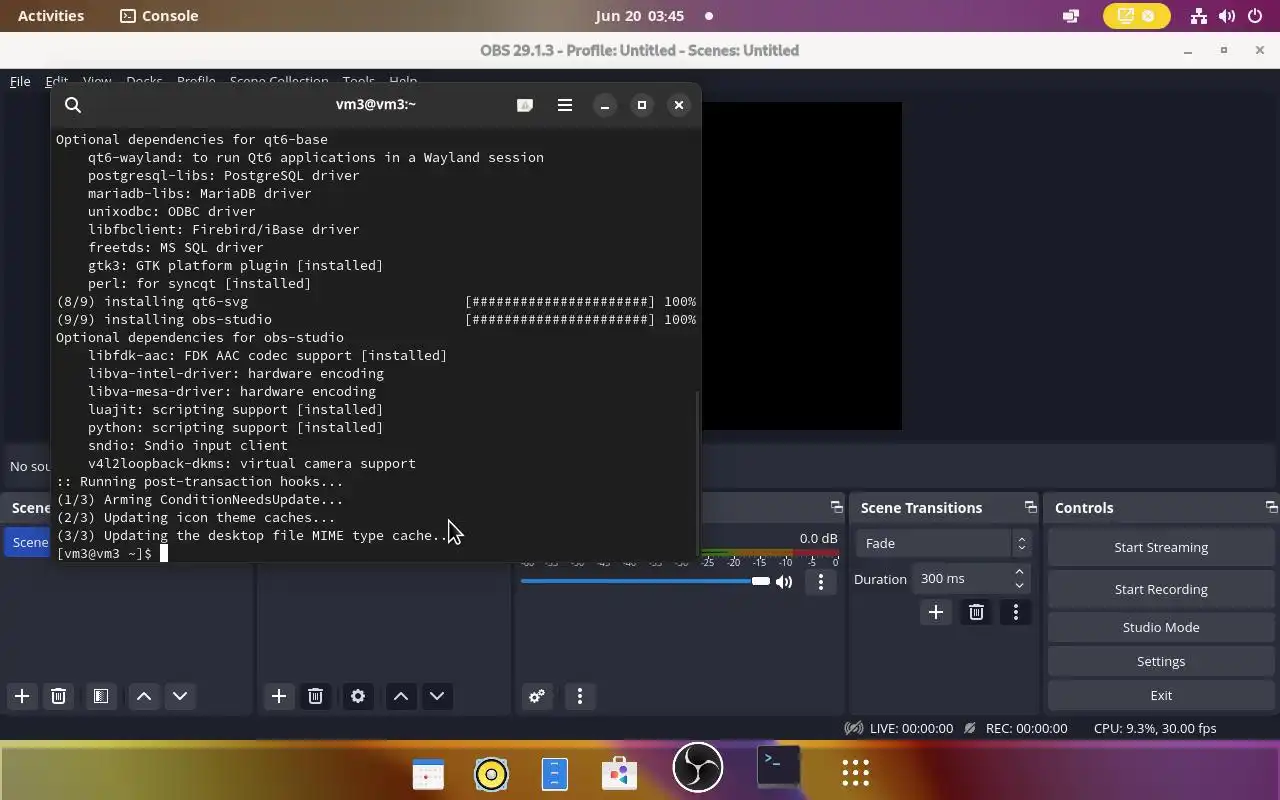This screenshot has height=800, width=1280.
Task: Click the black OBS preview canvas
Action: pos(802,266)
